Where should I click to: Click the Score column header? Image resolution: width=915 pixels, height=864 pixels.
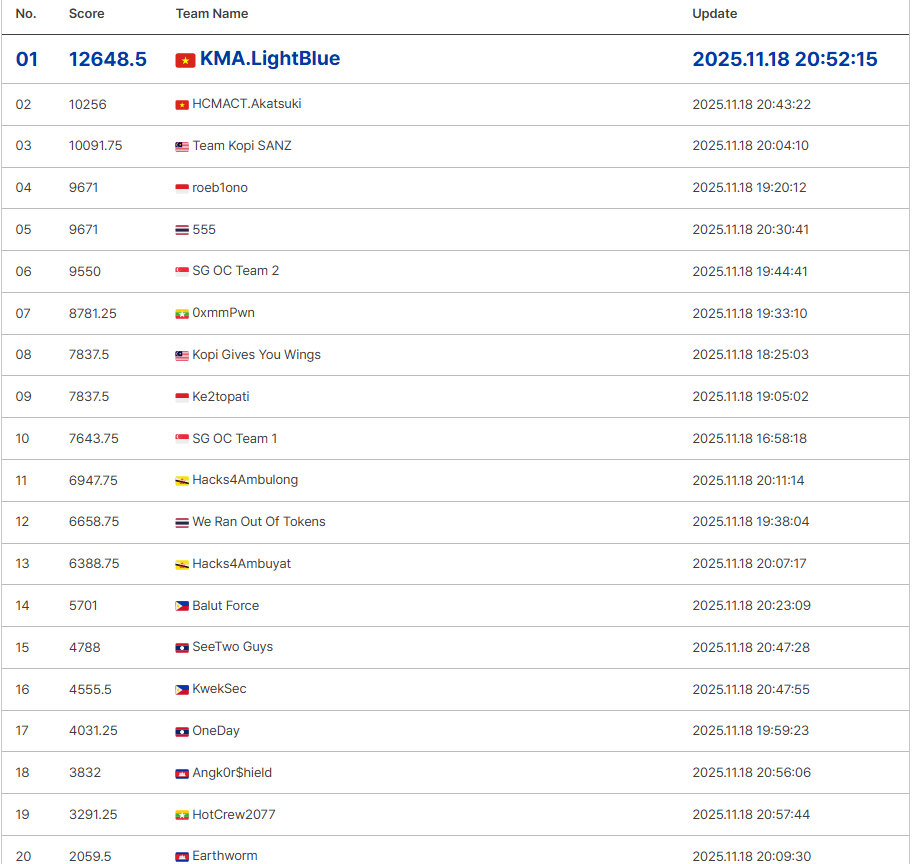coord(86,13)
